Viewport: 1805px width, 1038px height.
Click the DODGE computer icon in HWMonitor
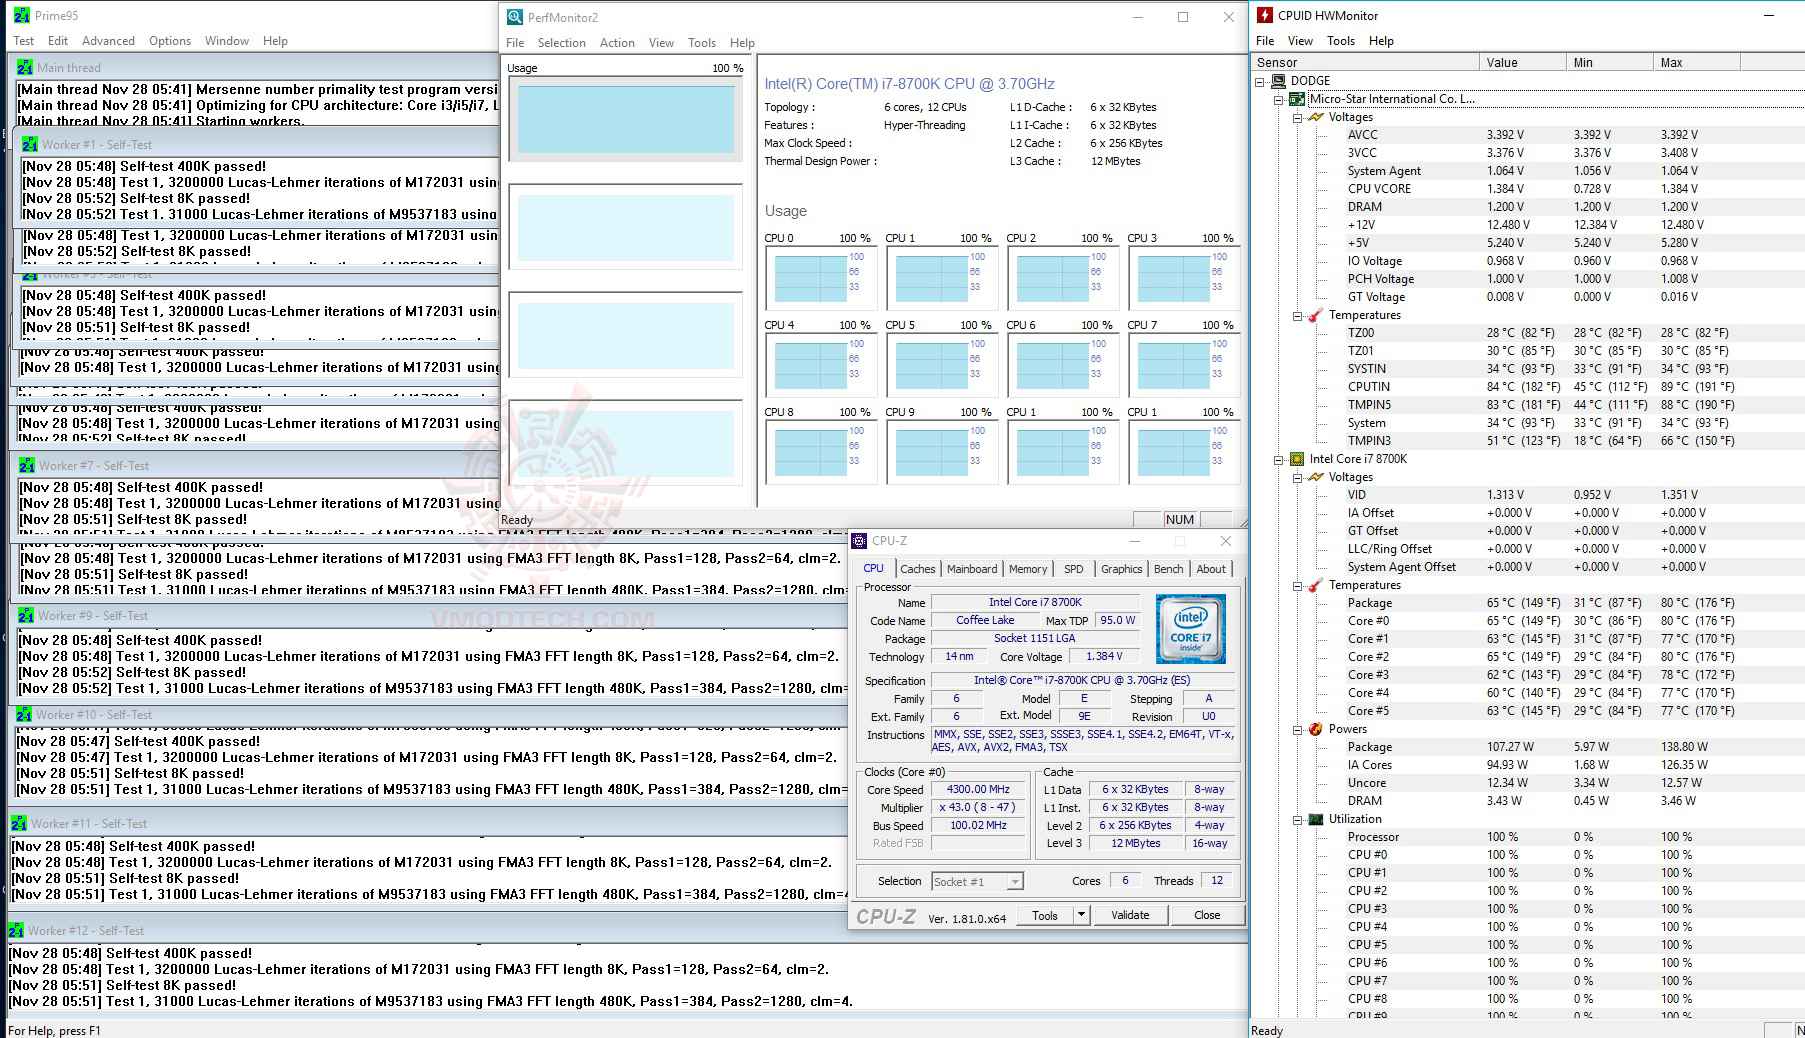[1278, 81]
